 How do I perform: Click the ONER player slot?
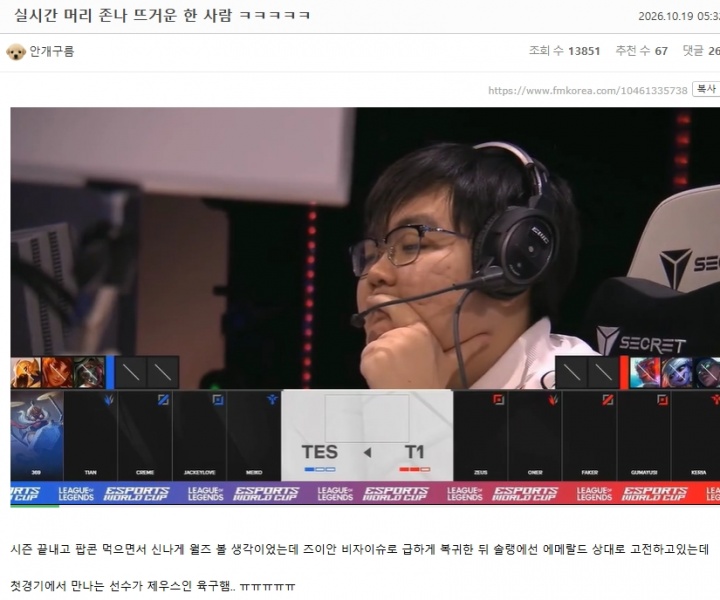coord(535,435)
